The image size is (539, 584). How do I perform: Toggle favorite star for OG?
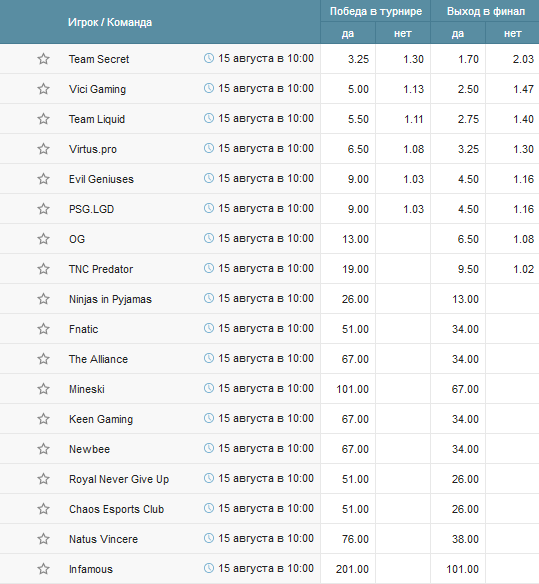[44, 239]
